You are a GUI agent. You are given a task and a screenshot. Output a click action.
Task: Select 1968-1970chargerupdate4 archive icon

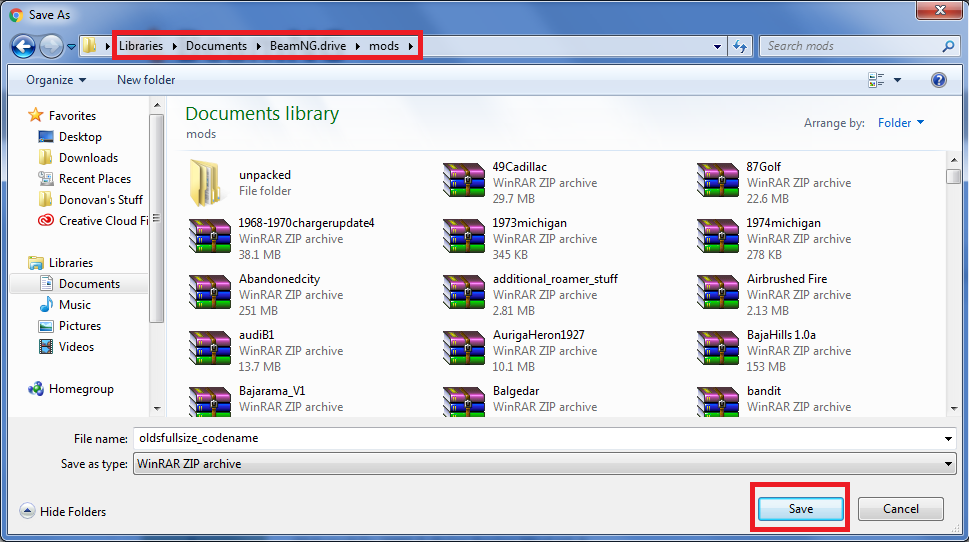point(210,236)
